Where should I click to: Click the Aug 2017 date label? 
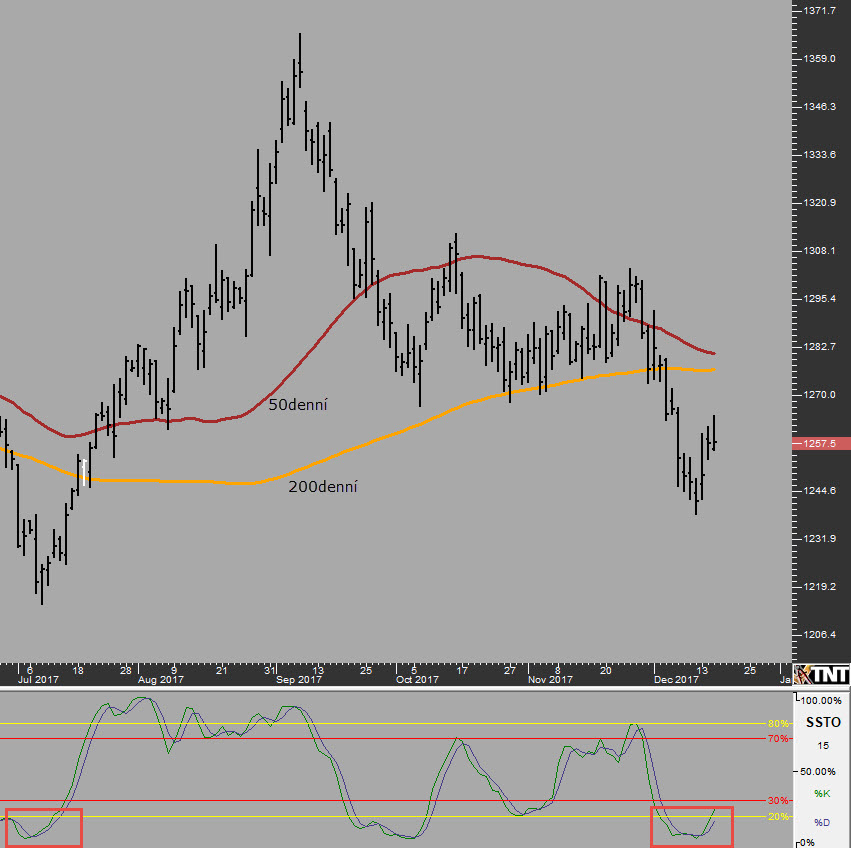[x=161, y=680]
